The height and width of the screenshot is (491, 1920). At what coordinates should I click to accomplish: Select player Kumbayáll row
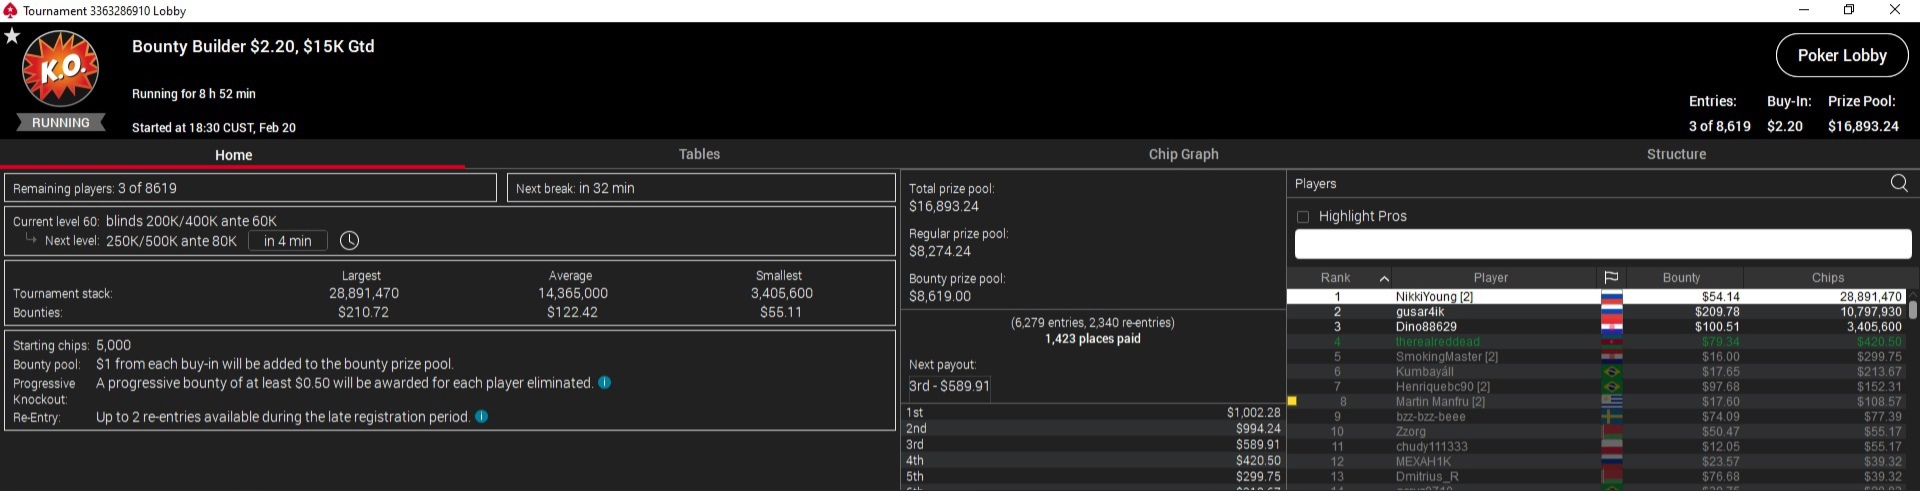click(1597, 372)
